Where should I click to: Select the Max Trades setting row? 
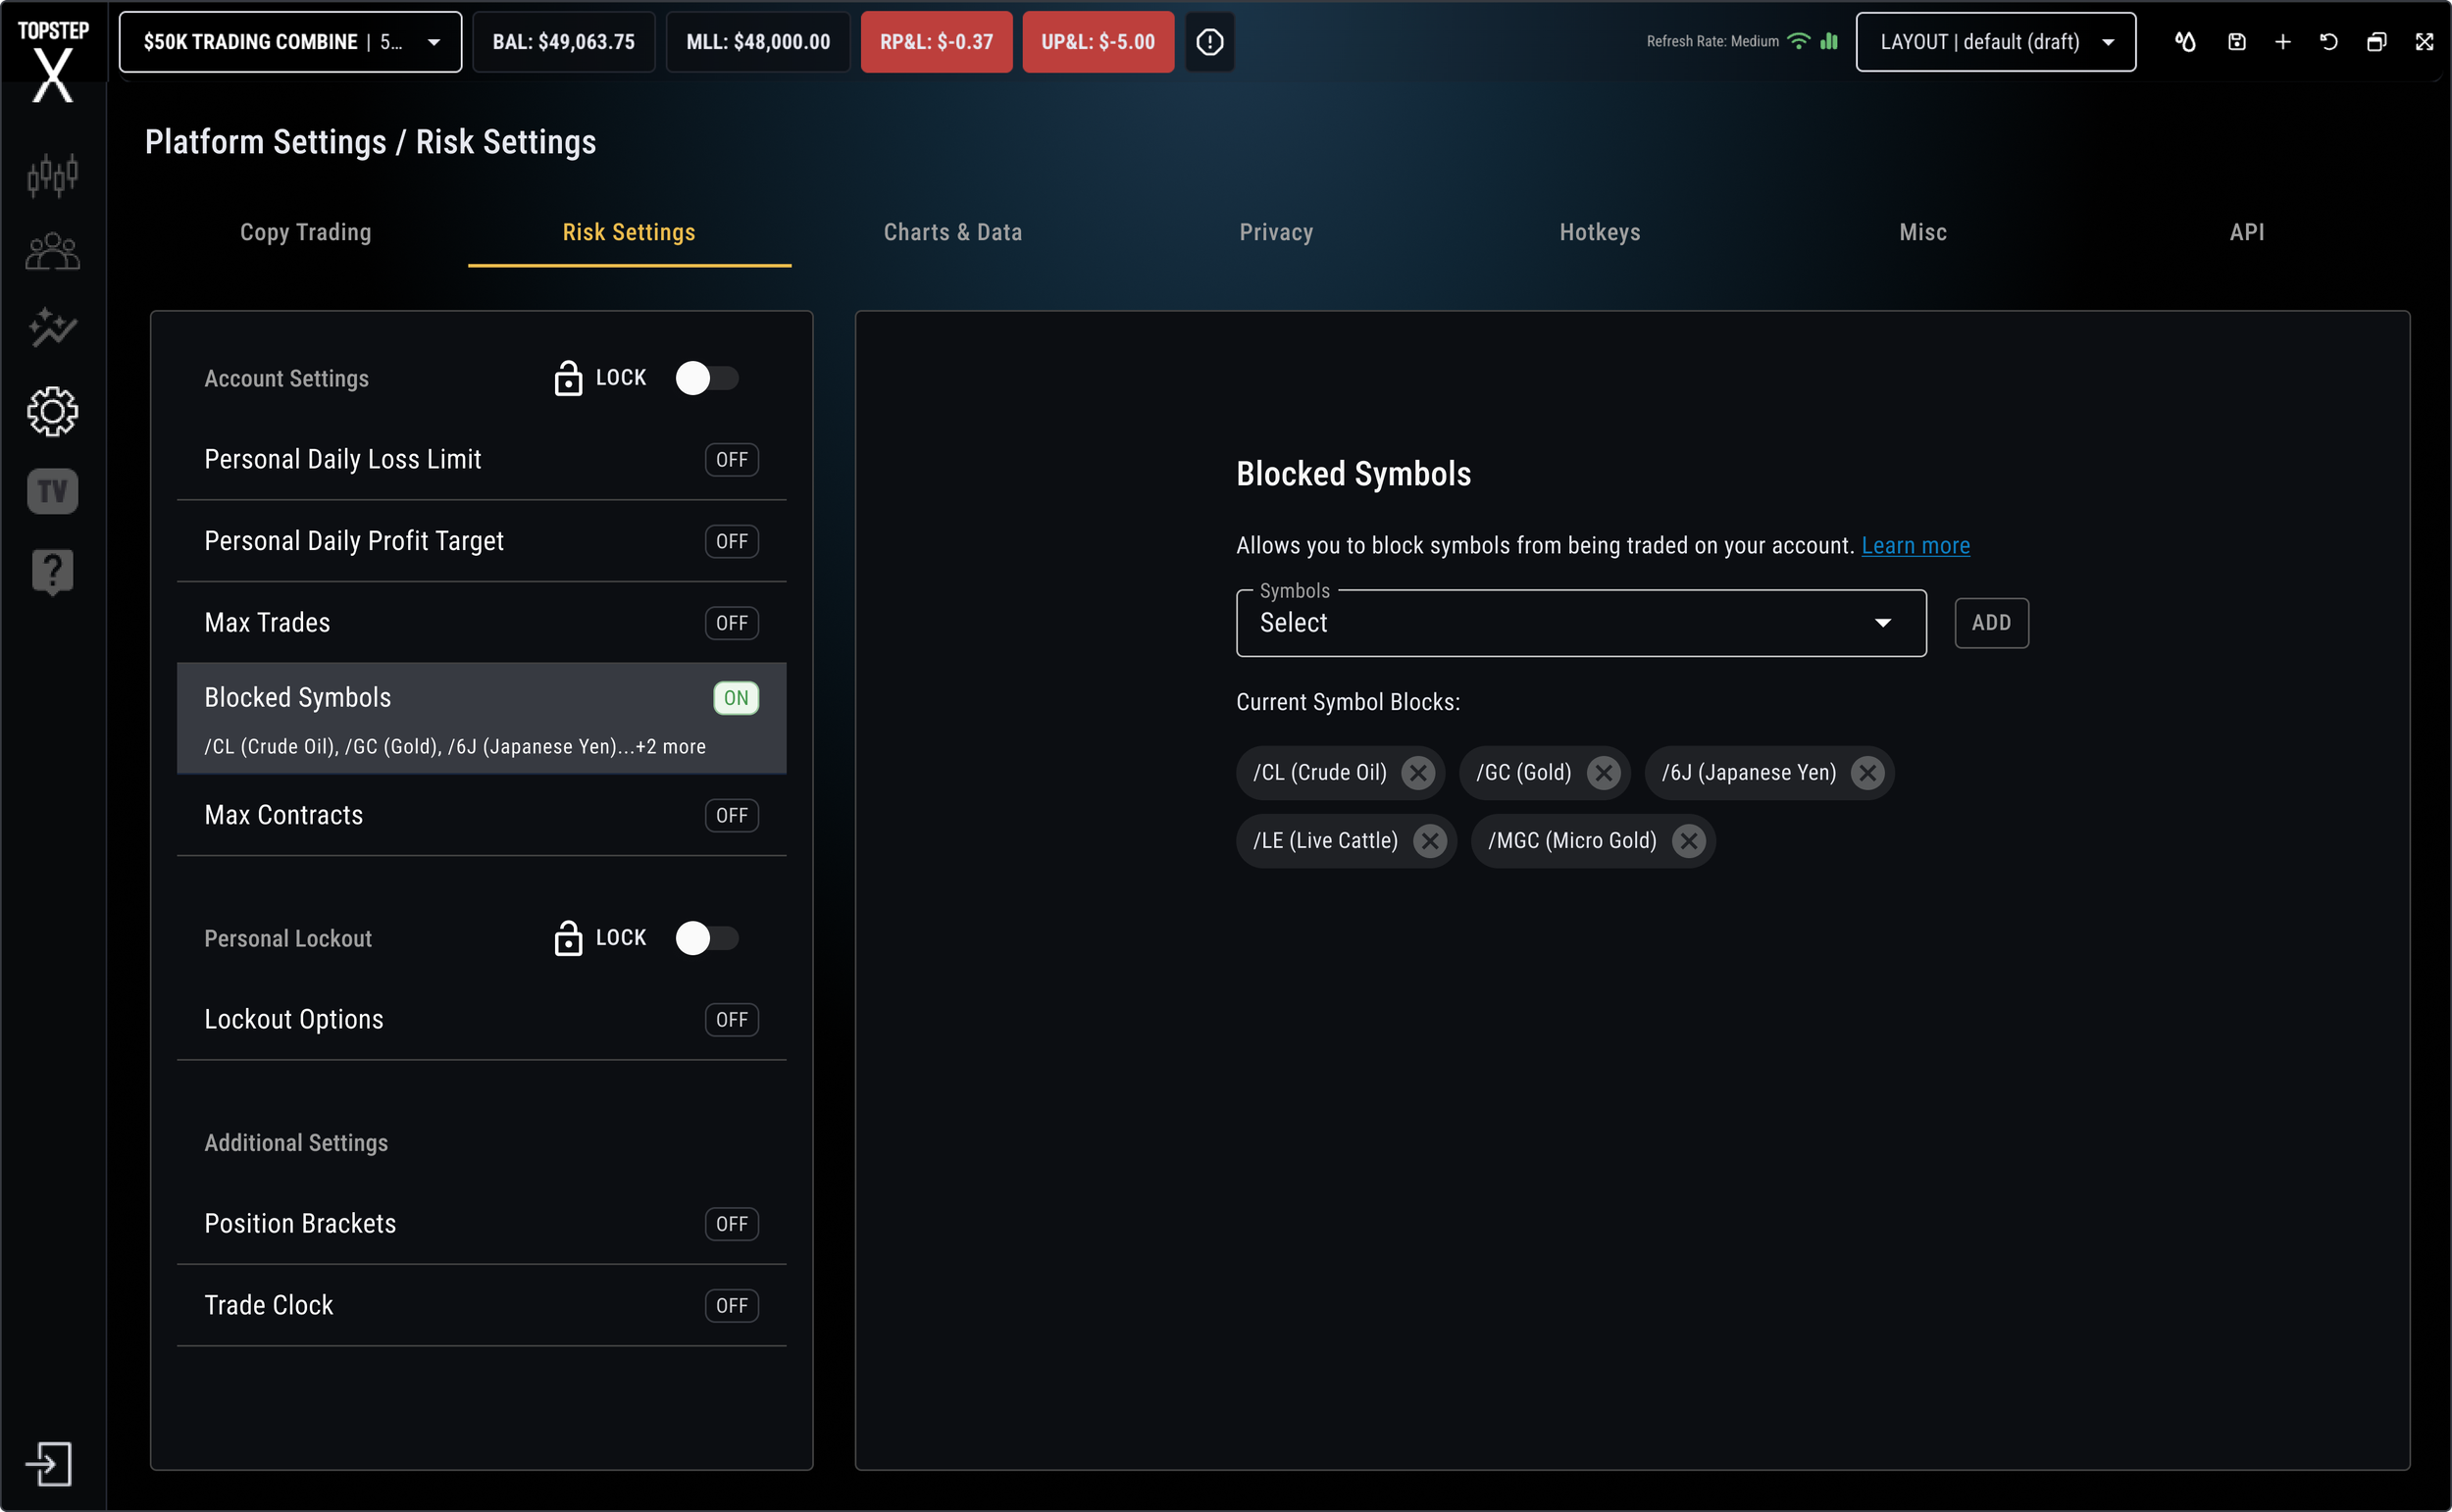(x=481, y=623)
